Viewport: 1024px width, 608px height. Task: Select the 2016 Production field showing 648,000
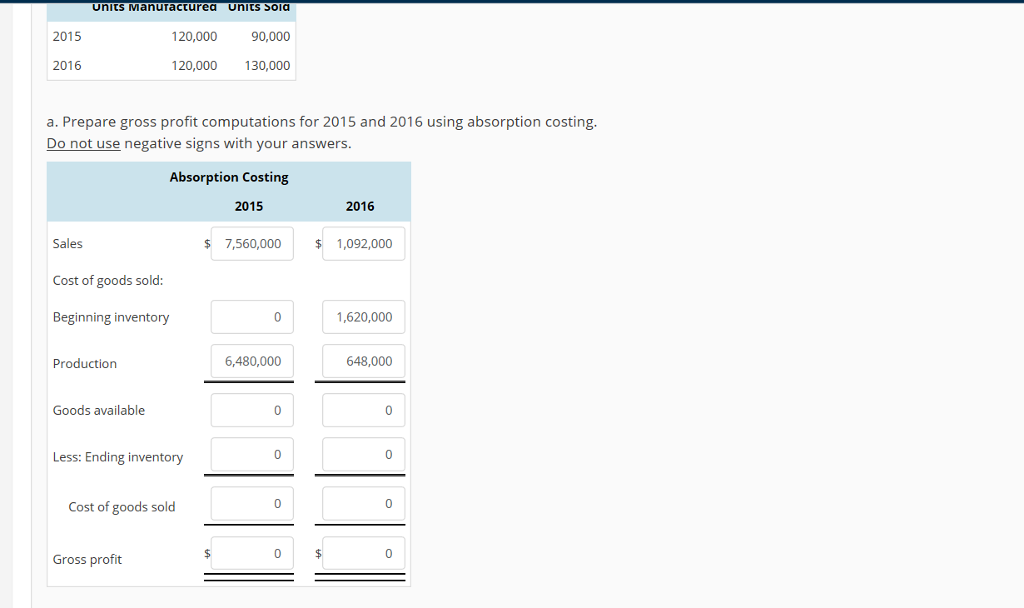tap(362, 361)
